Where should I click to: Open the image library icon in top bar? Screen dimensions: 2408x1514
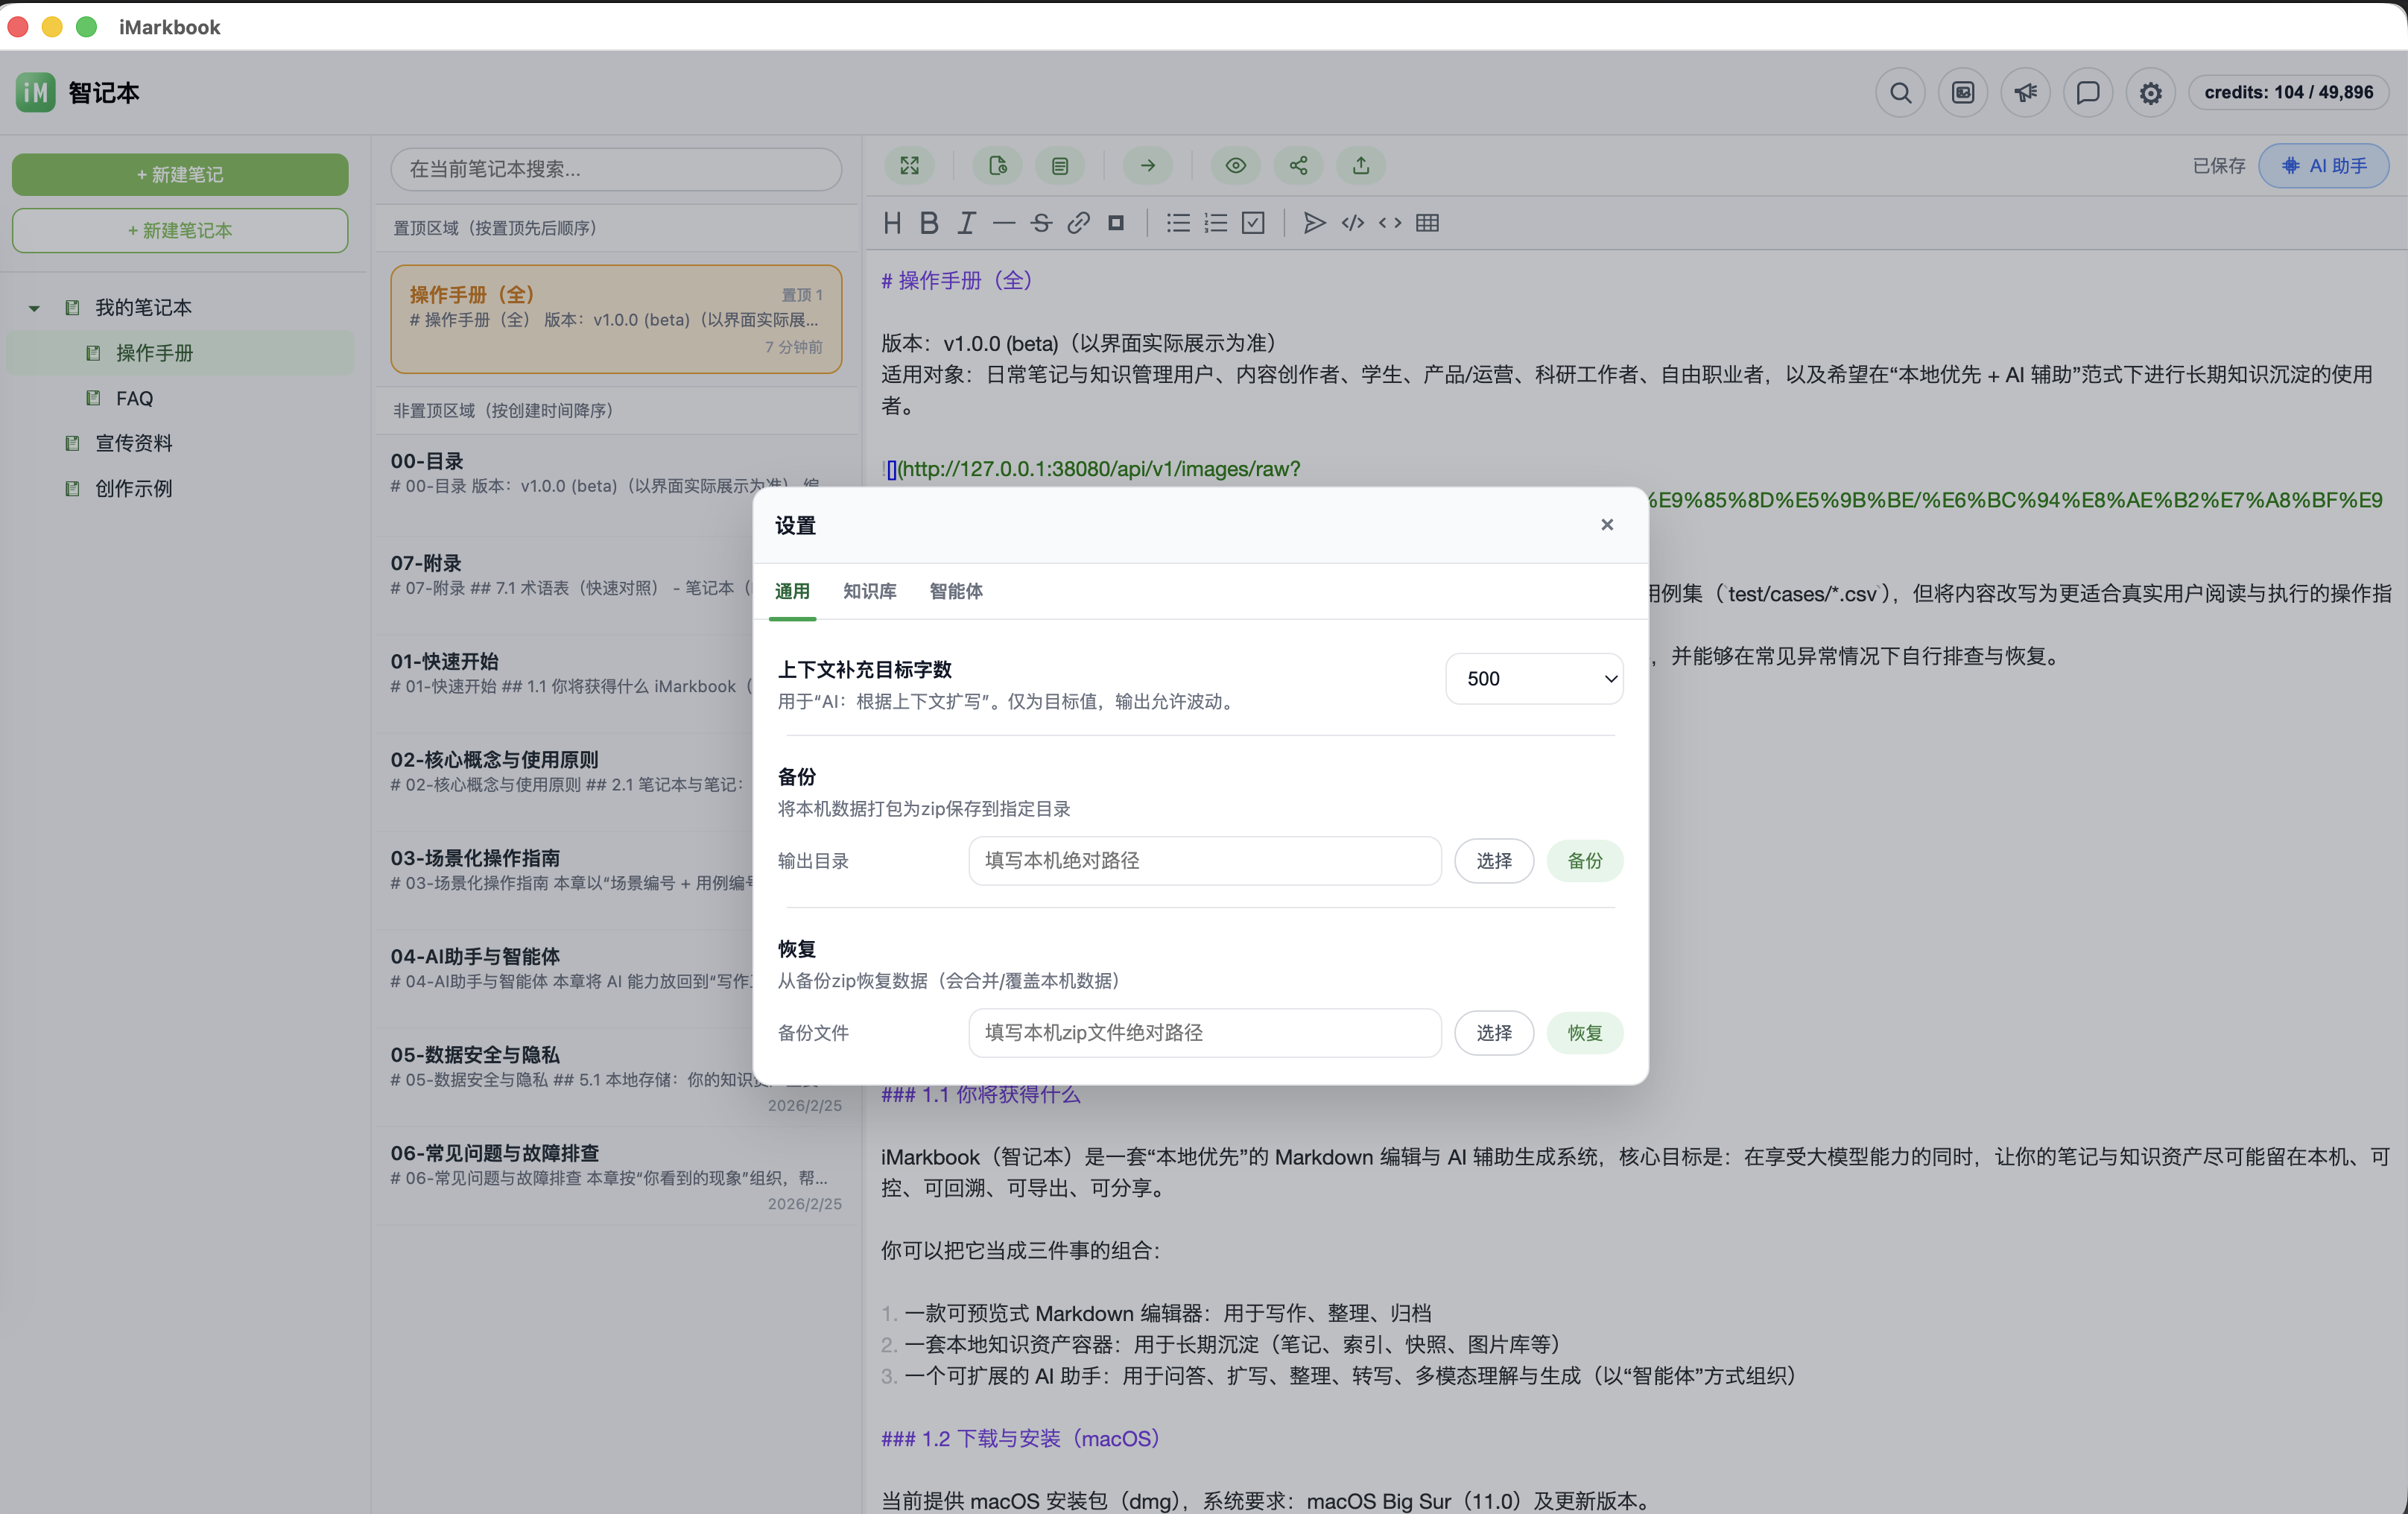1962,92
